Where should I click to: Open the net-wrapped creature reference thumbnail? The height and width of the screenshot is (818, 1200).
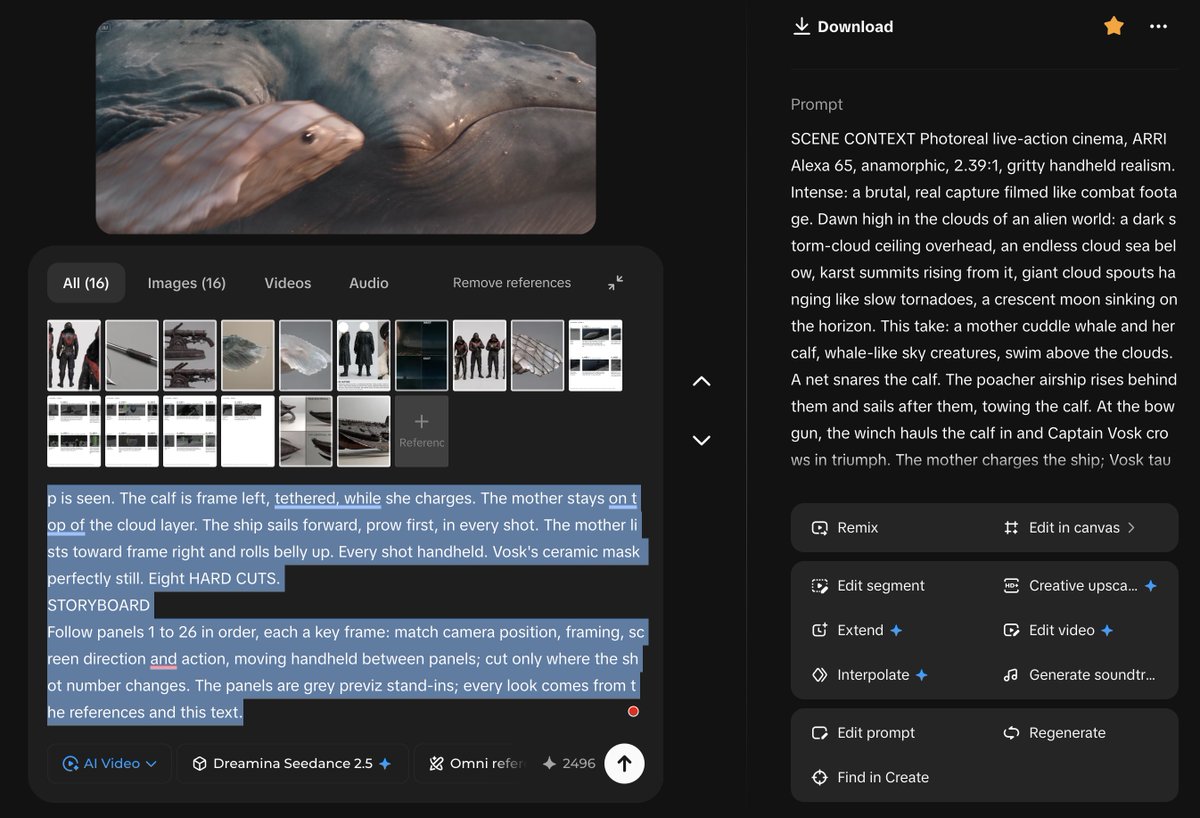pyautogui.click(x=538, y=355)
